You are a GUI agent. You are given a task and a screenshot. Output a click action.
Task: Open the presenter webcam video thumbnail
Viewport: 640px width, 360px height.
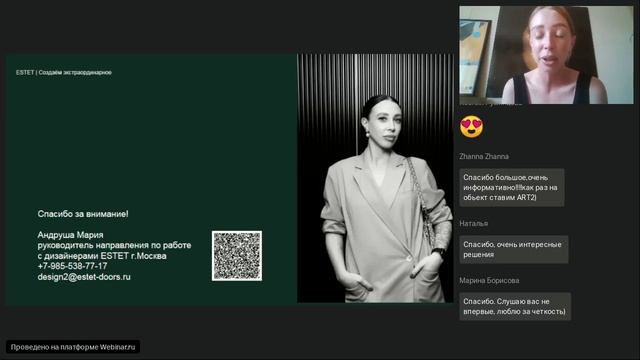tap(546, 55)
